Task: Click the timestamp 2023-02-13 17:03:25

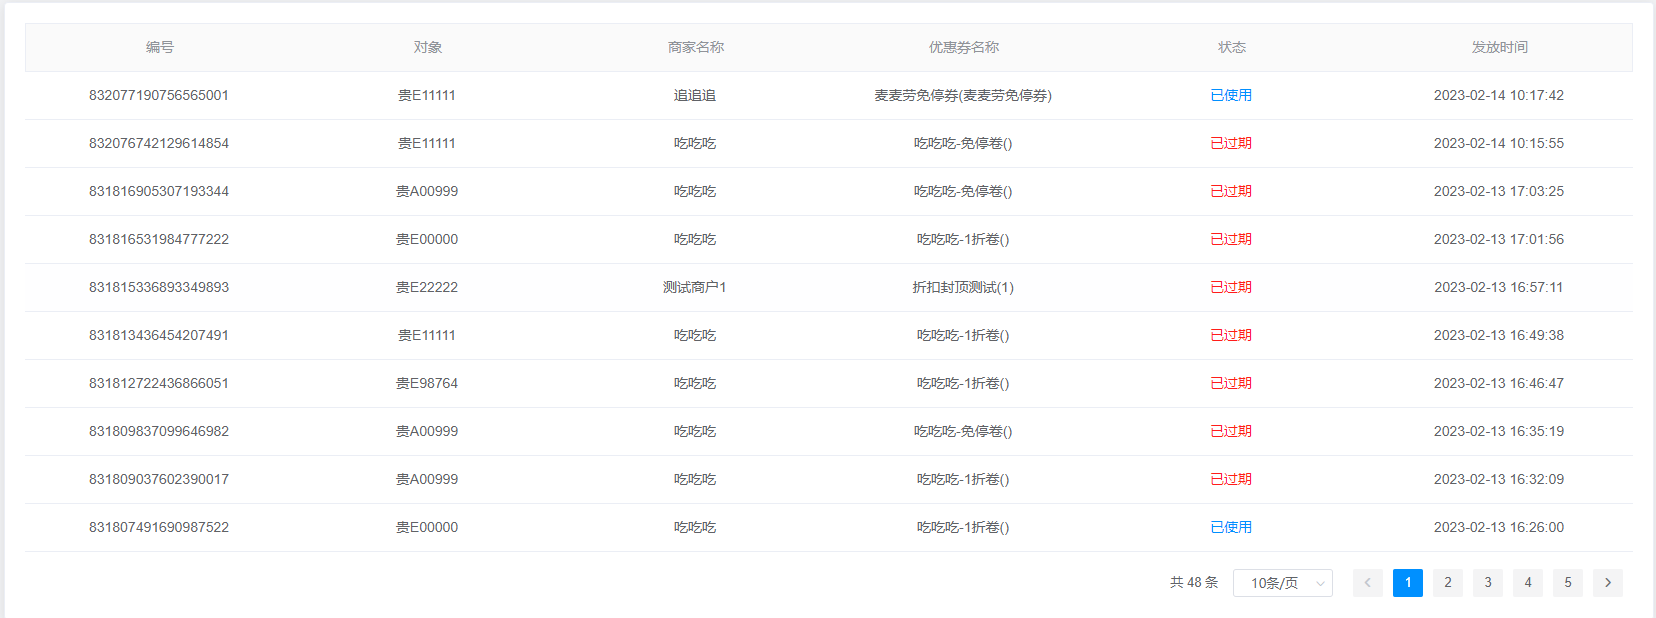Action: point(1498,191)
